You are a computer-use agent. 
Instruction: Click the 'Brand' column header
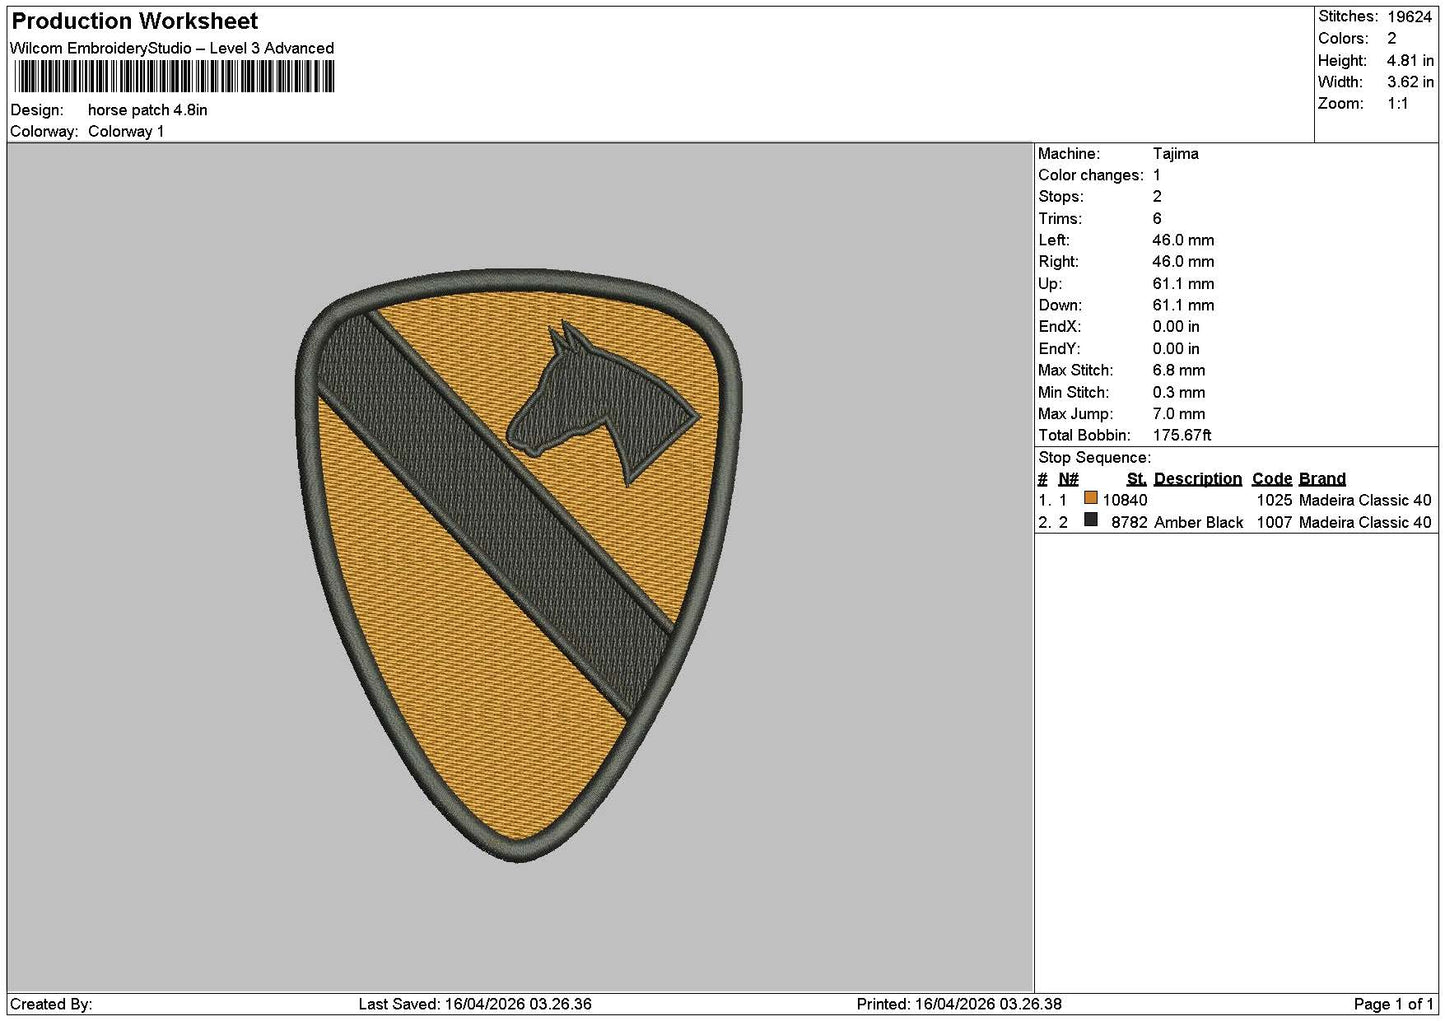(x=1322, y=479)
